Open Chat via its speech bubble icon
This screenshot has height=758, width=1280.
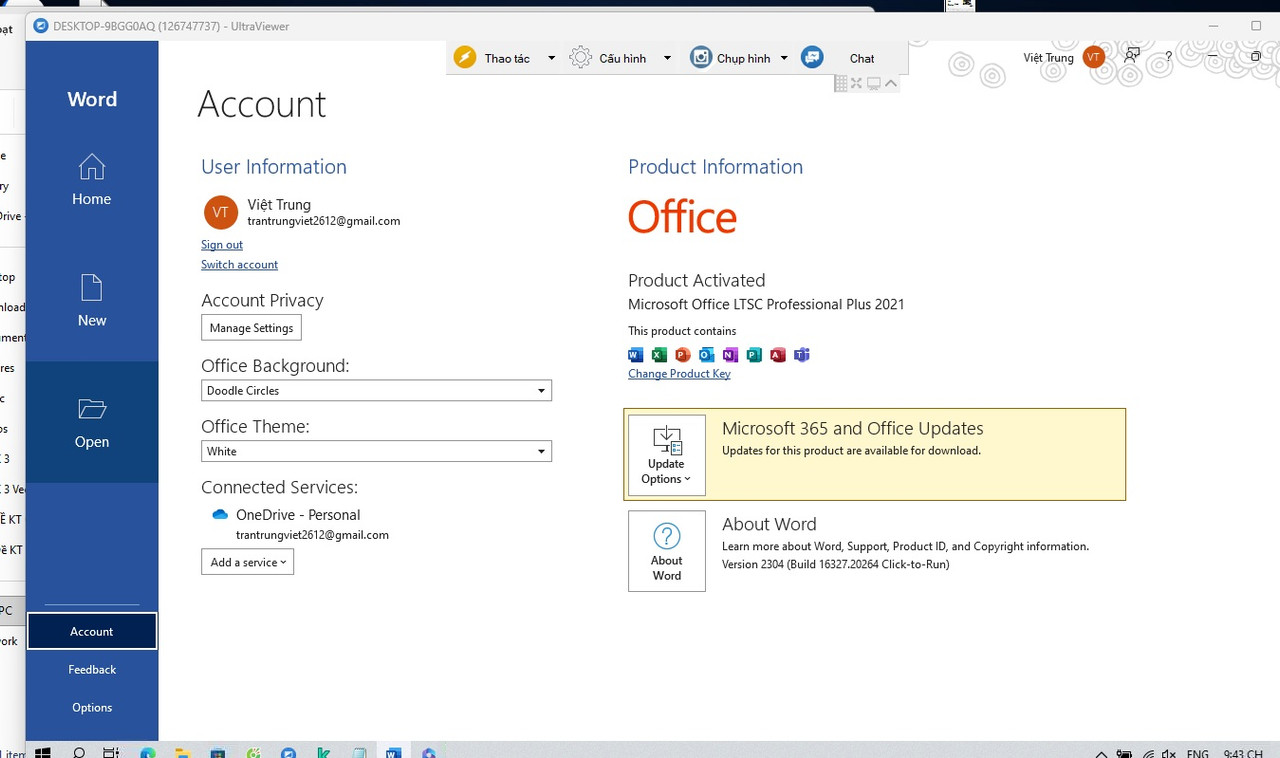click(813, 58)
